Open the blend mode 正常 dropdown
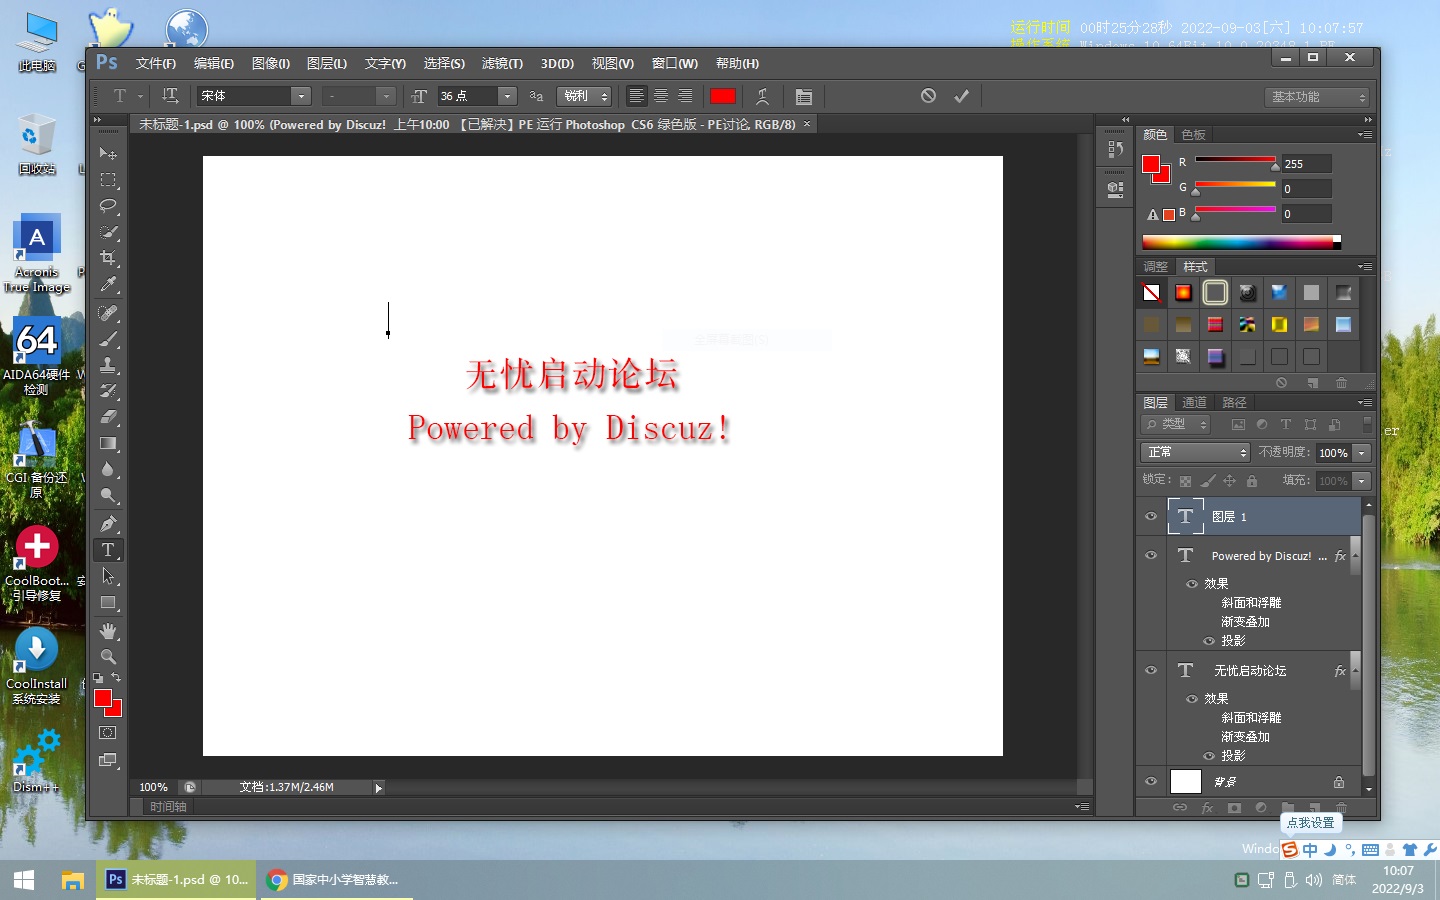 1196,453
